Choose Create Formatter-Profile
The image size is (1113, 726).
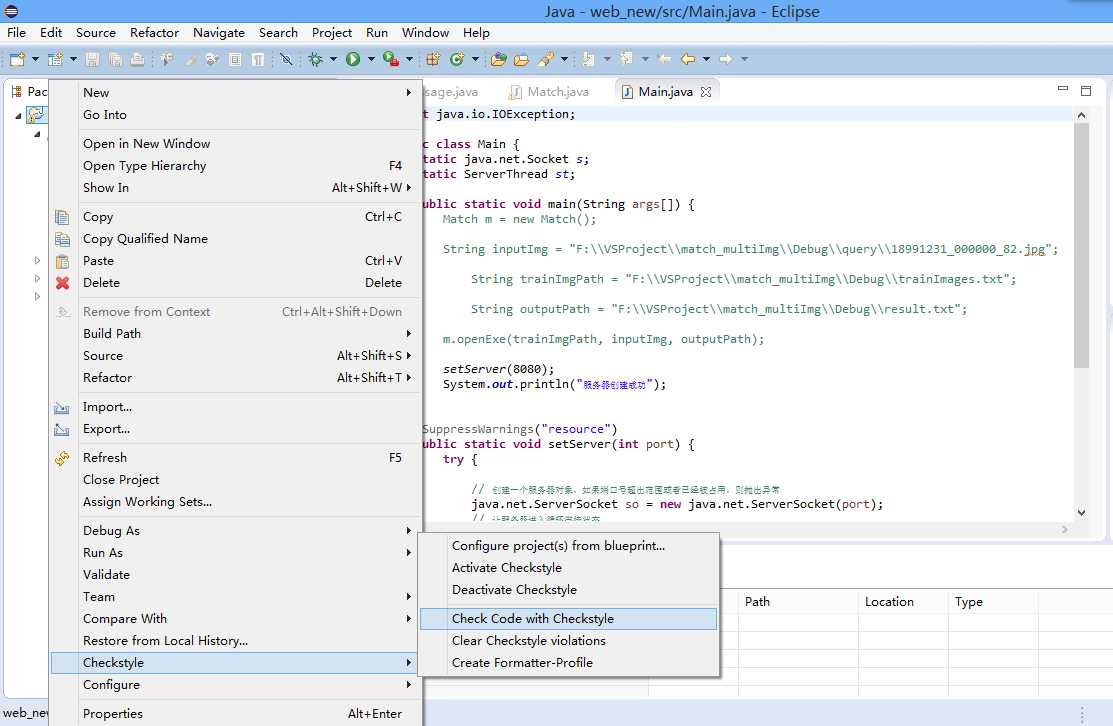click(568, 663)
